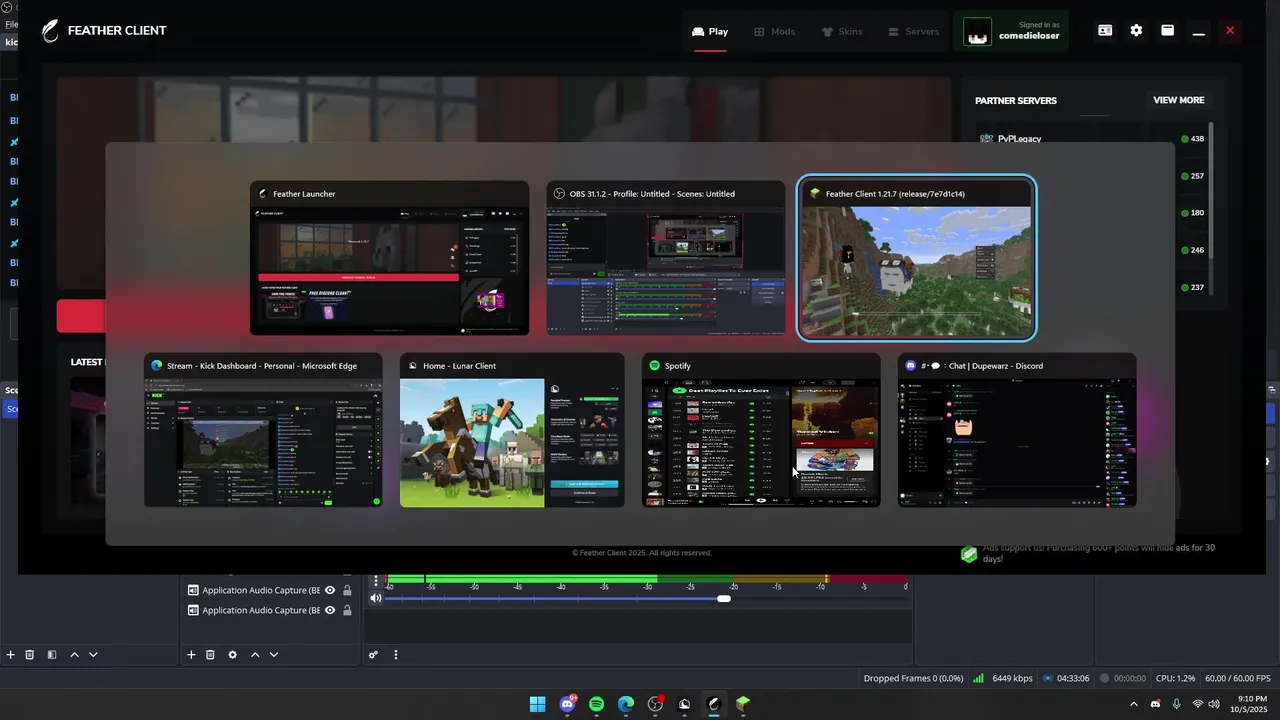Screen dimensions: 1280x720
Task: Open the Minecraft block icon on taskbar
Action: click(x=743, y=704)
